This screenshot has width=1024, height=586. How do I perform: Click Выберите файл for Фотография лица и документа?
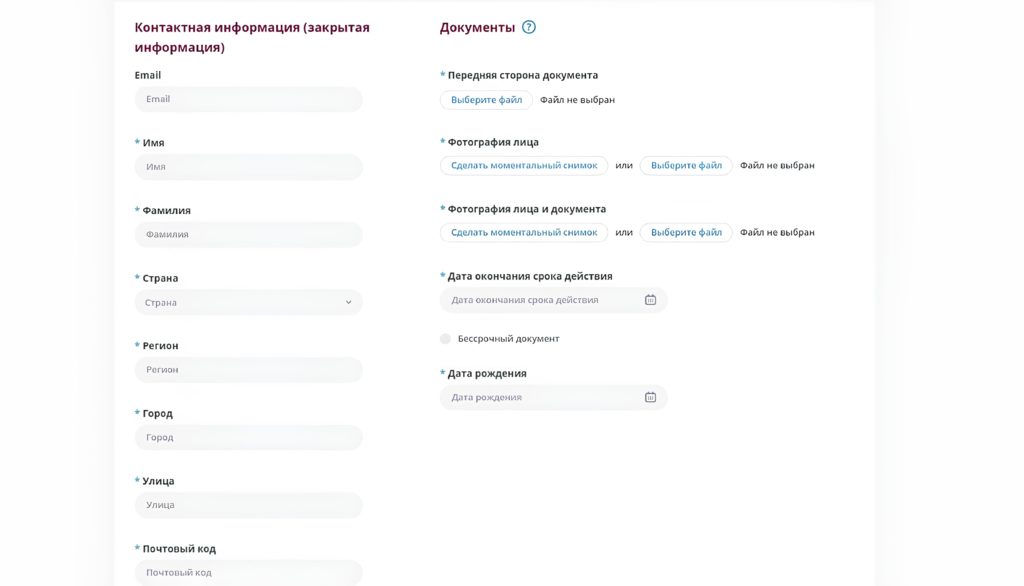click(686, 232)
